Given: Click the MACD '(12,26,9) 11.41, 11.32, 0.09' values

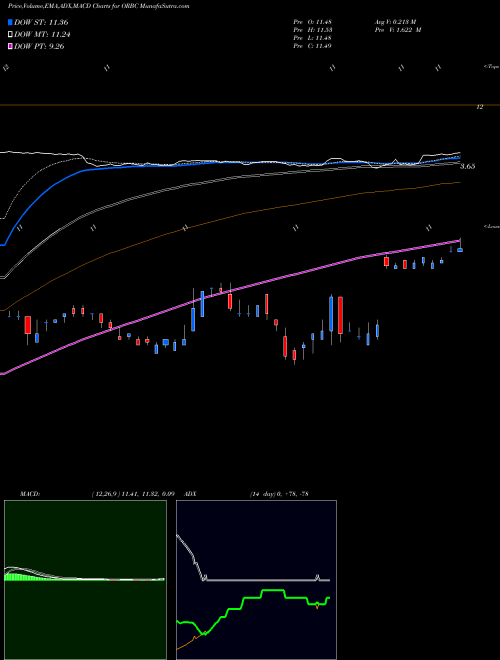Looking at the screenshot, I should coord(133,494).
